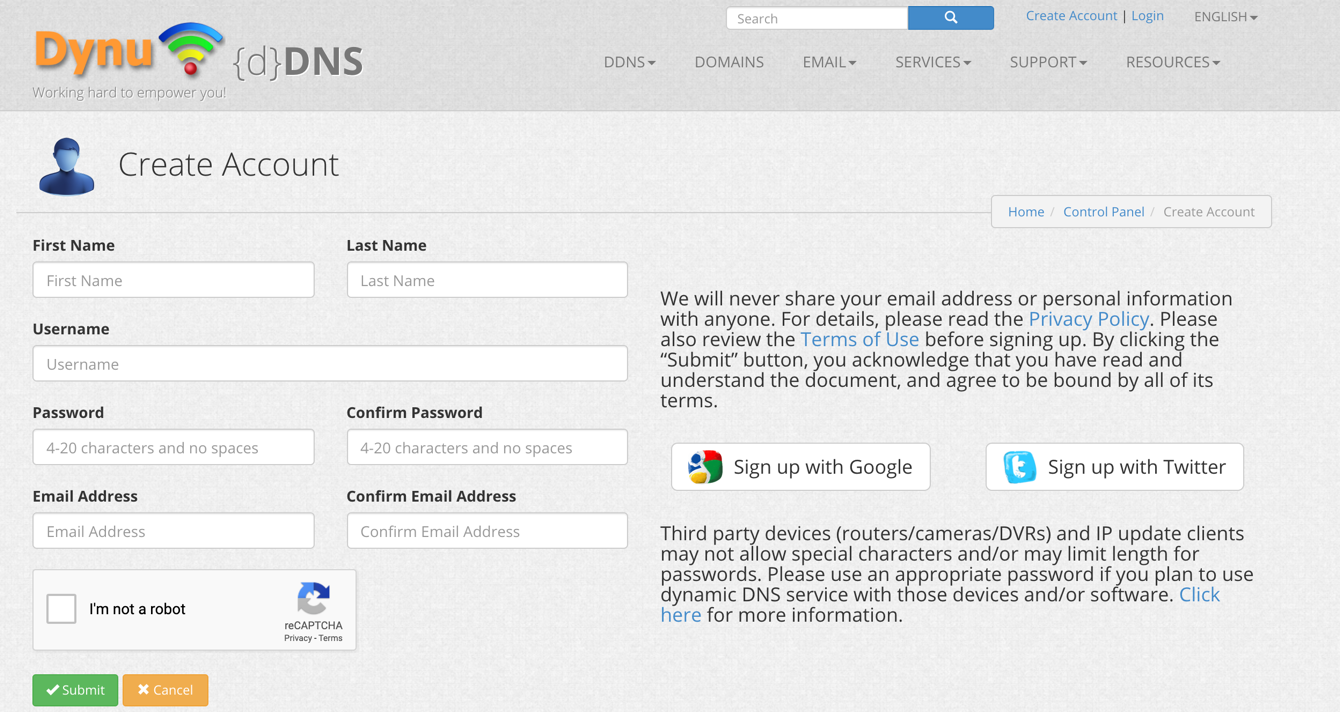Open the Privacy Policy link
The image size is (1340, 712).
coord(1088,319)
